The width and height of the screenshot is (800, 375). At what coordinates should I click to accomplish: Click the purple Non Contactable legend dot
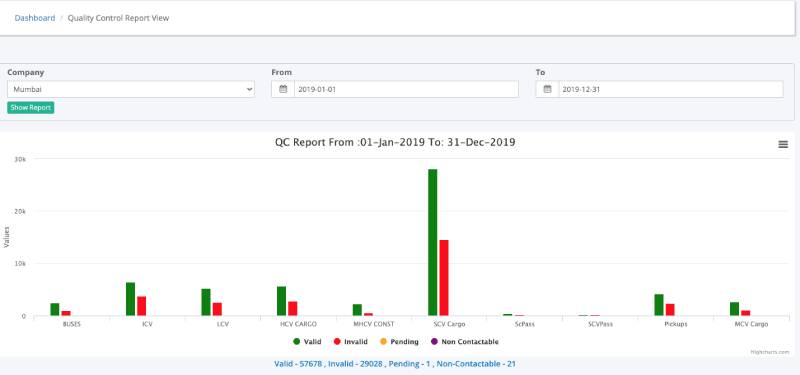click(x=434, y=342)
